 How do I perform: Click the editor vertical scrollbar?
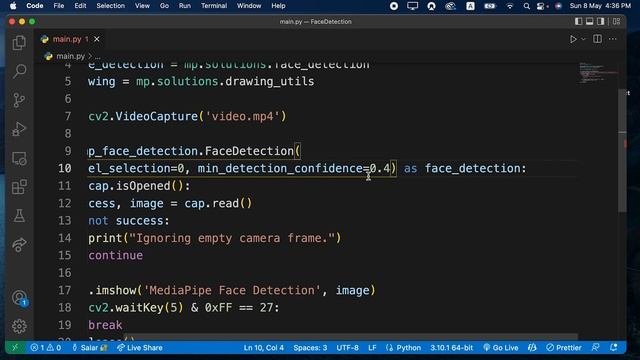[622, 151]
